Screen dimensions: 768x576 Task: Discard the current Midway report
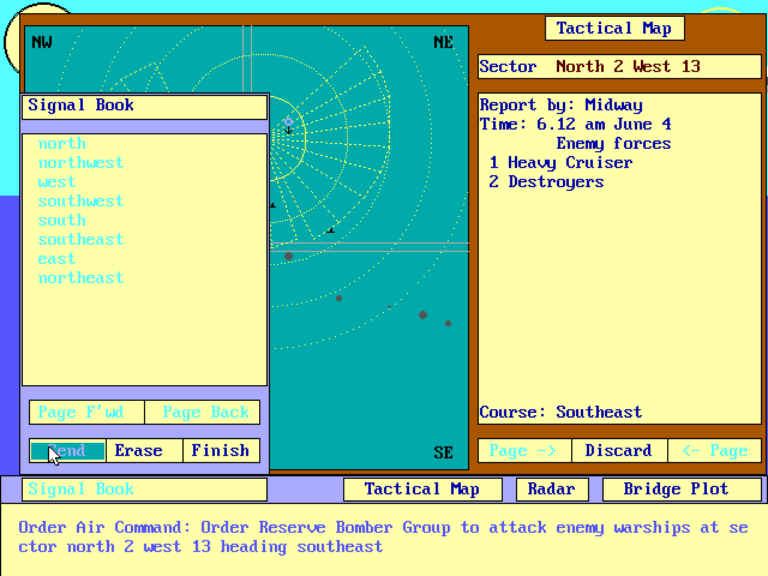coord(618,451)
